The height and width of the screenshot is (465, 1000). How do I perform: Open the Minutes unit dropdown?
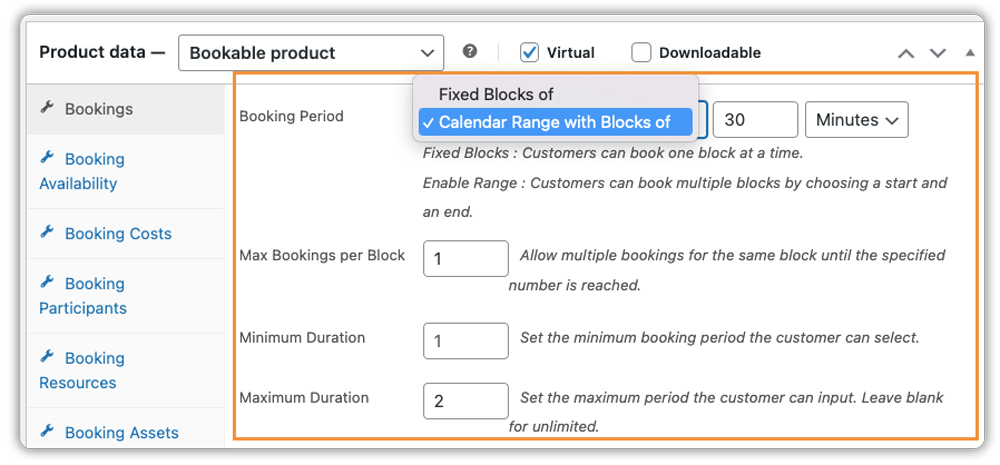pyautogui.click(x=857, y=119)
